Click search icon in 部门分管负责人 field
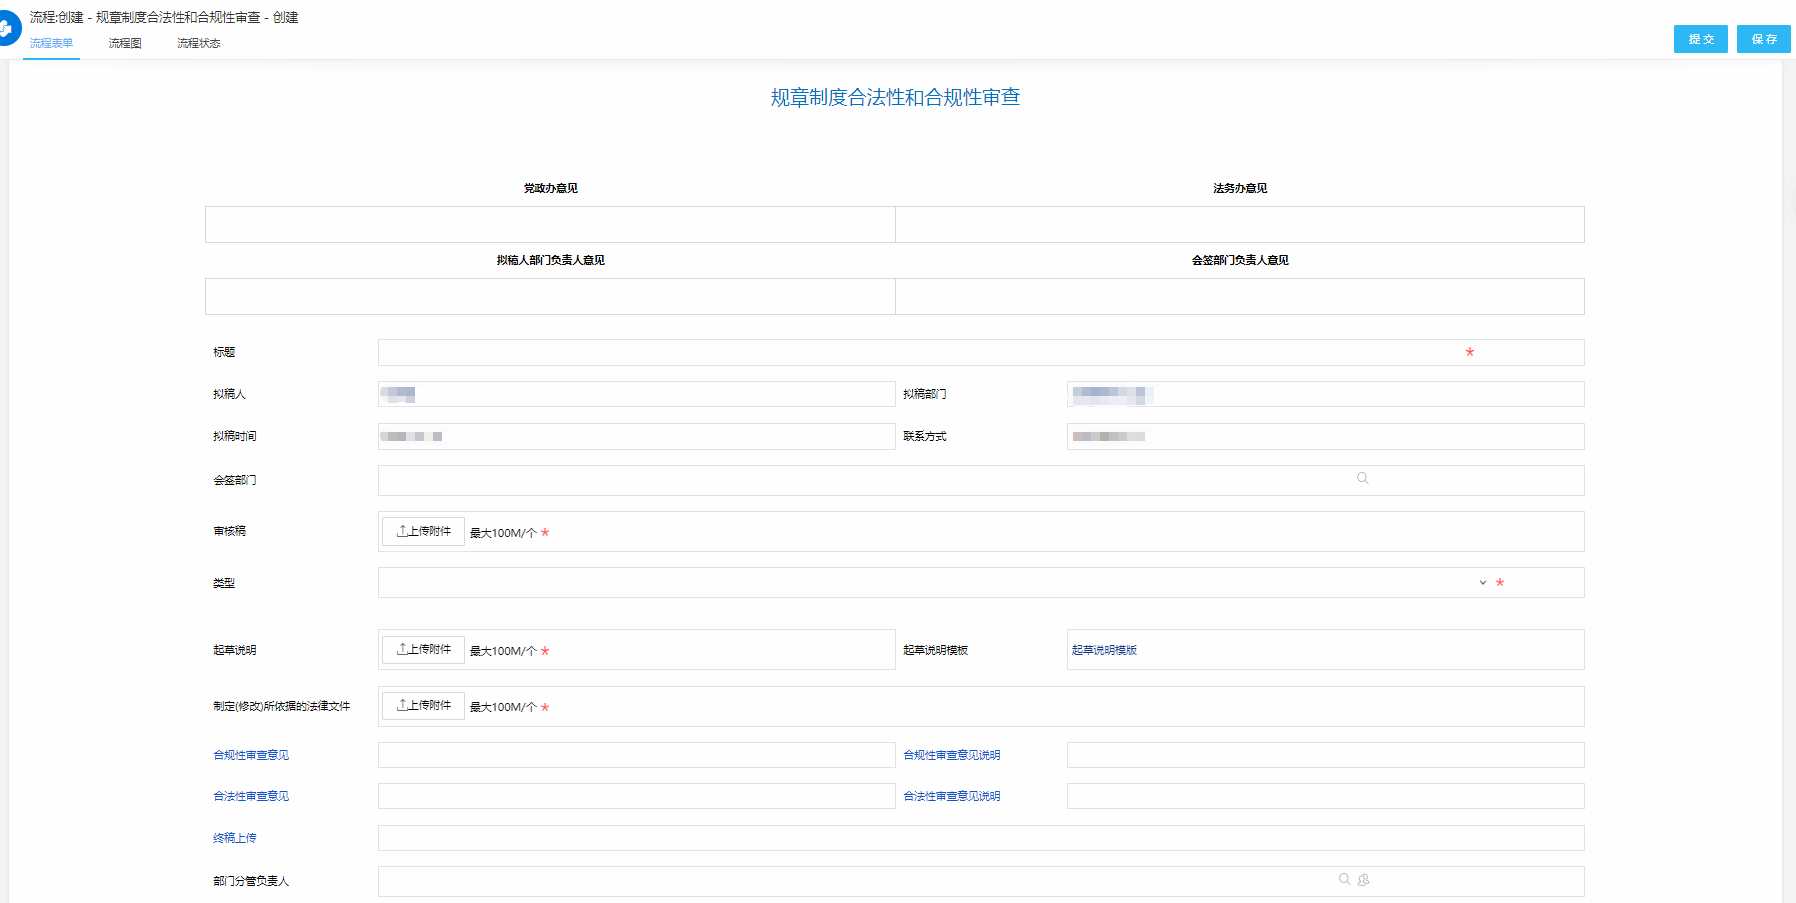The width and height of the screenshot is (1796, 903). click(x=1344, y=880)
